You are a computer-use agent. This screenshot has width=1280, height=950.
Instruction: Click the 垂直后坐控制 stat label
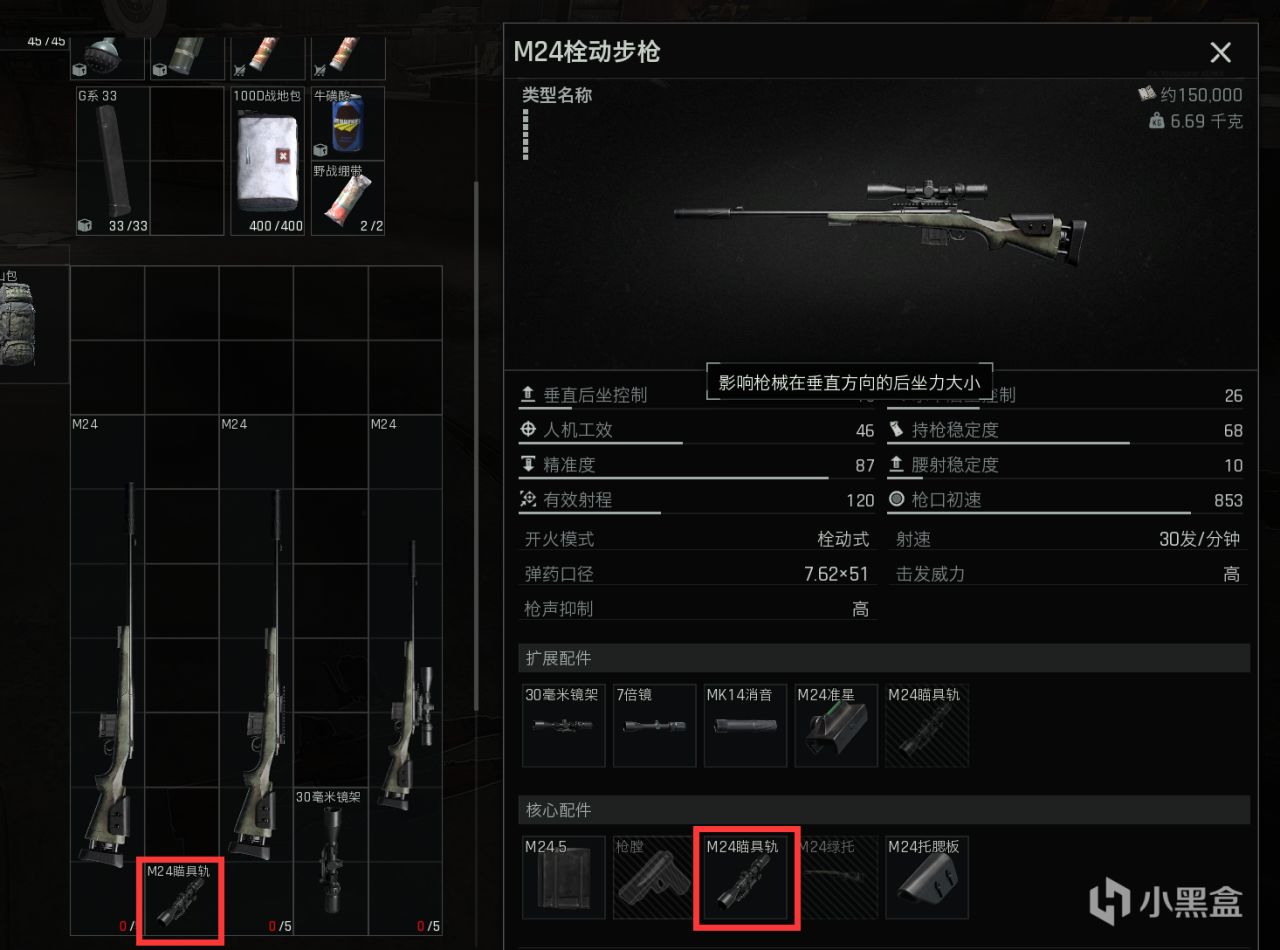[x=595, y=395]
